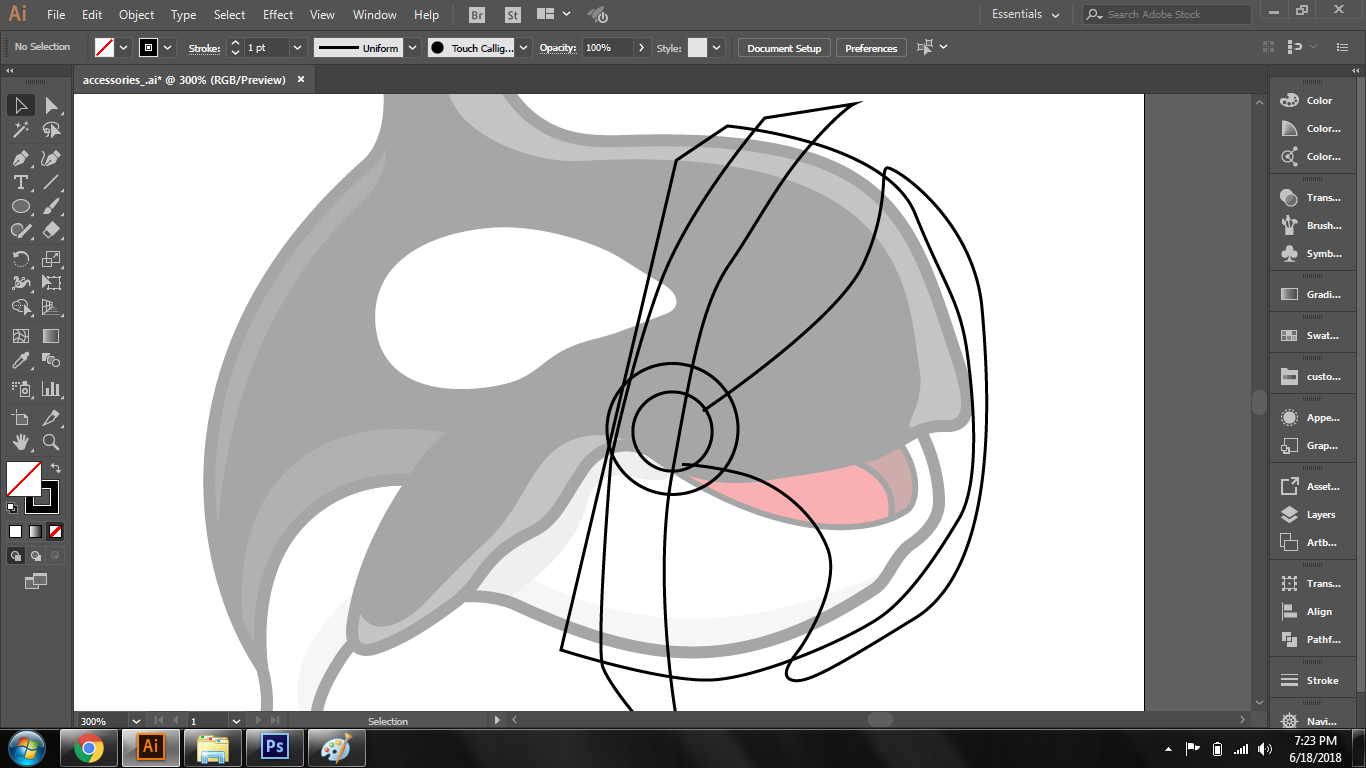Select the Shaper tool
Image resolution: width=1366 pixels, height=768 pixels.
coord(20,230)
